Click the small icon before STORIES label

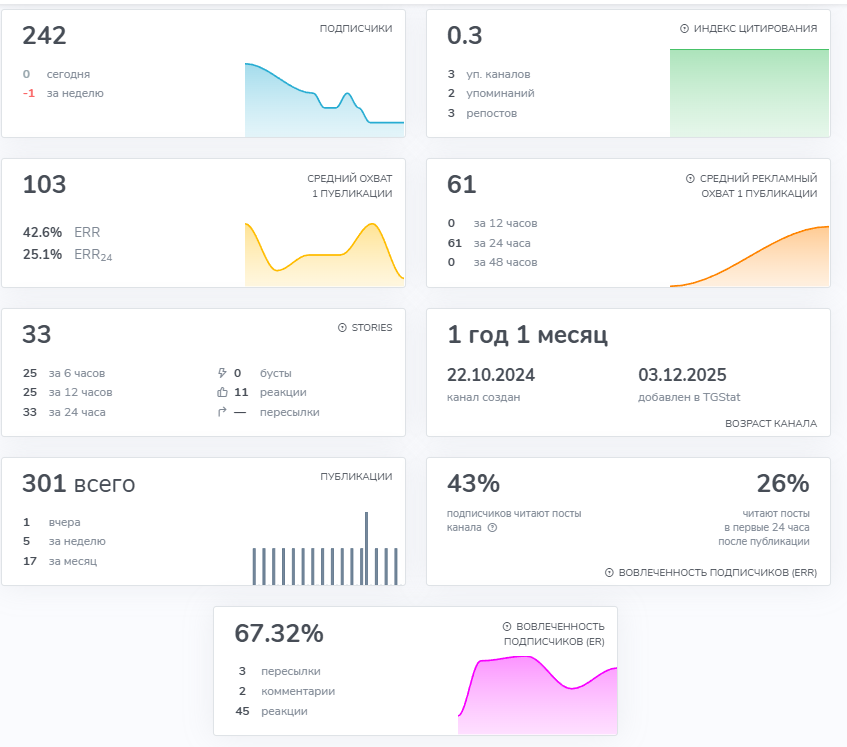pyautogui.click(x=342, y=328)
